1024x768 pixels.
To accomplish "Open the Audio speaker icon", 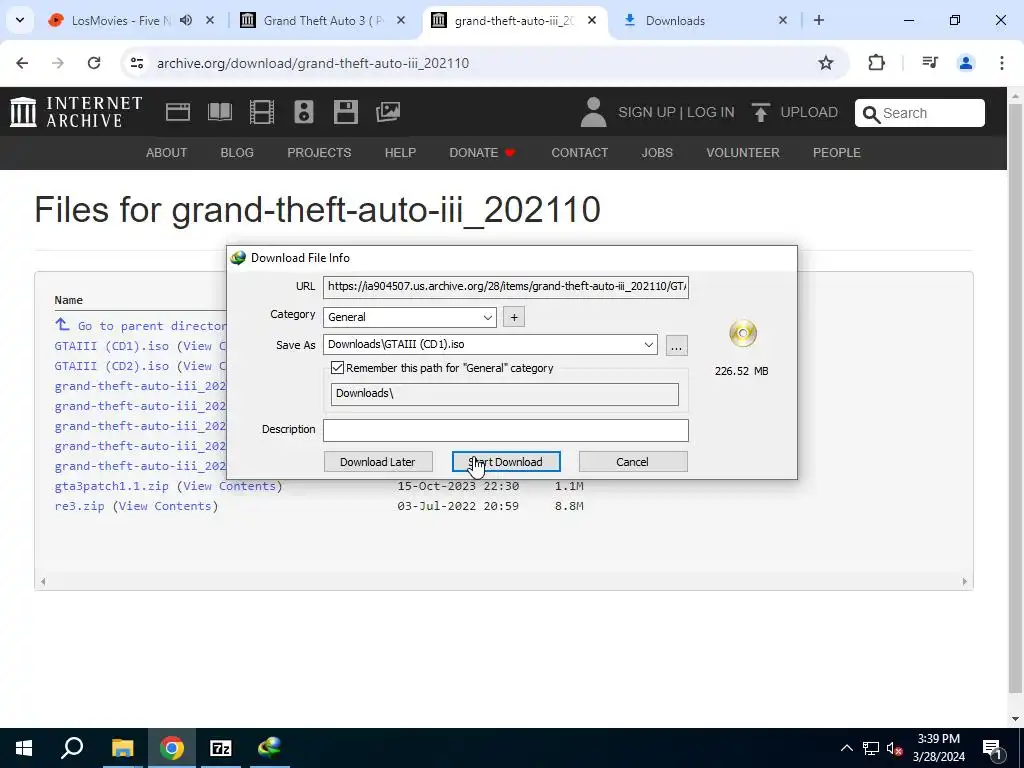I will (x=304, y=112).
